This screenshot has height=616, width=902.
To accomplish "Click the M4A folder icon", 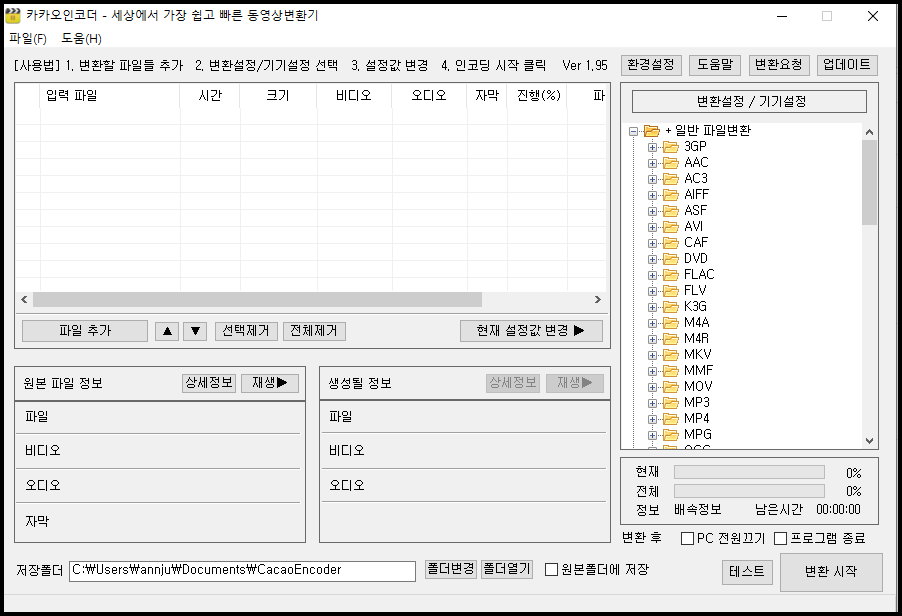I will pos(671,323).
